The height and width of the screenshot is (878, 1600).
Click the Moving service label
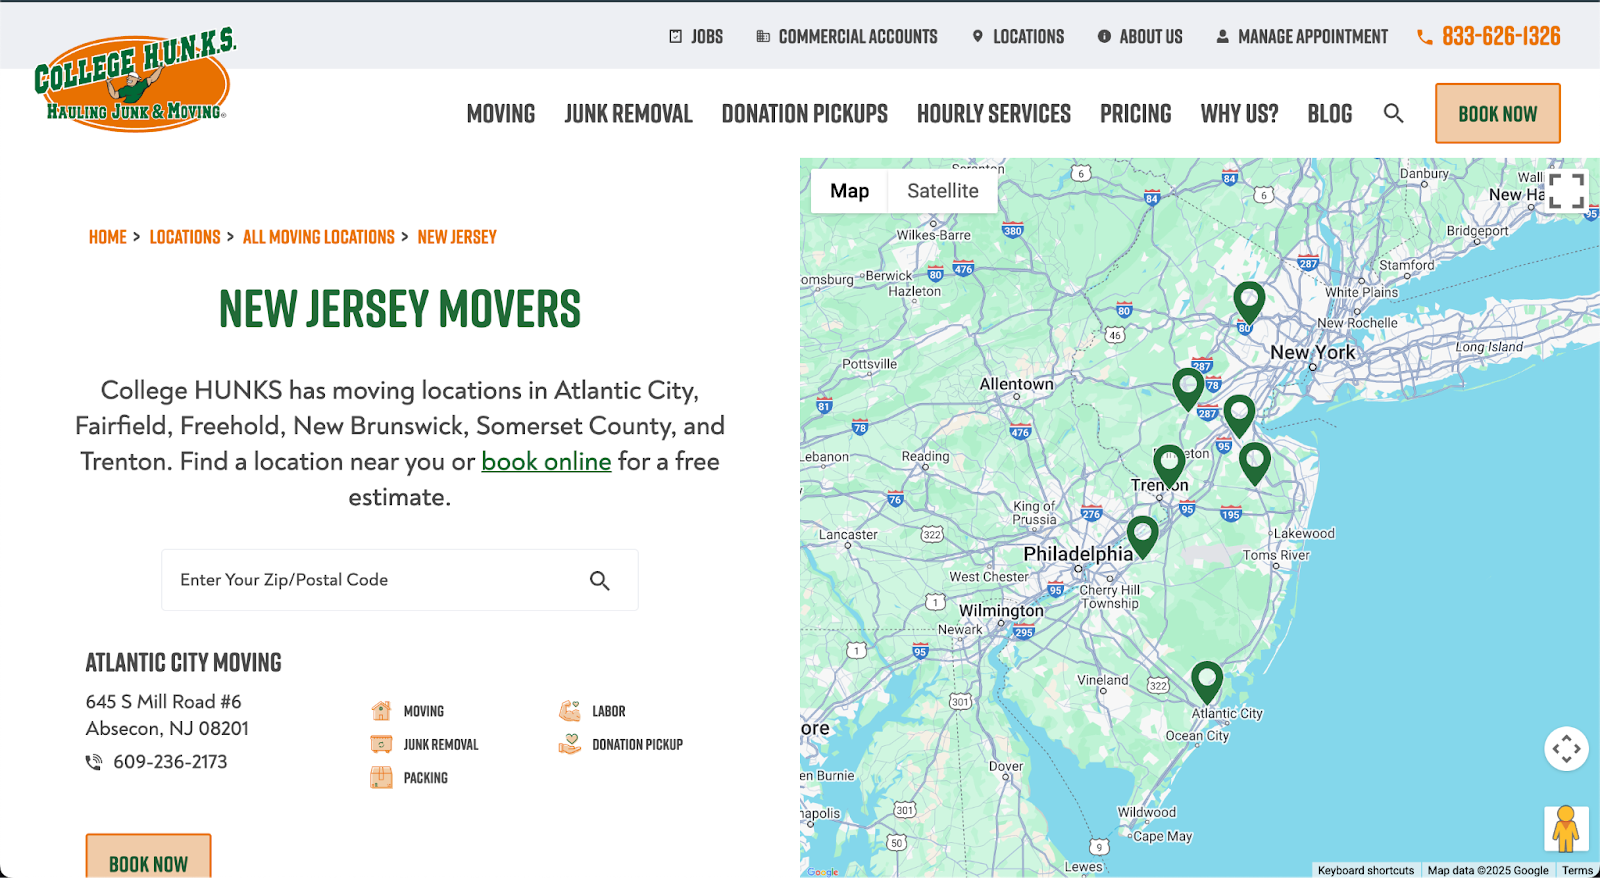pos(424,711)
